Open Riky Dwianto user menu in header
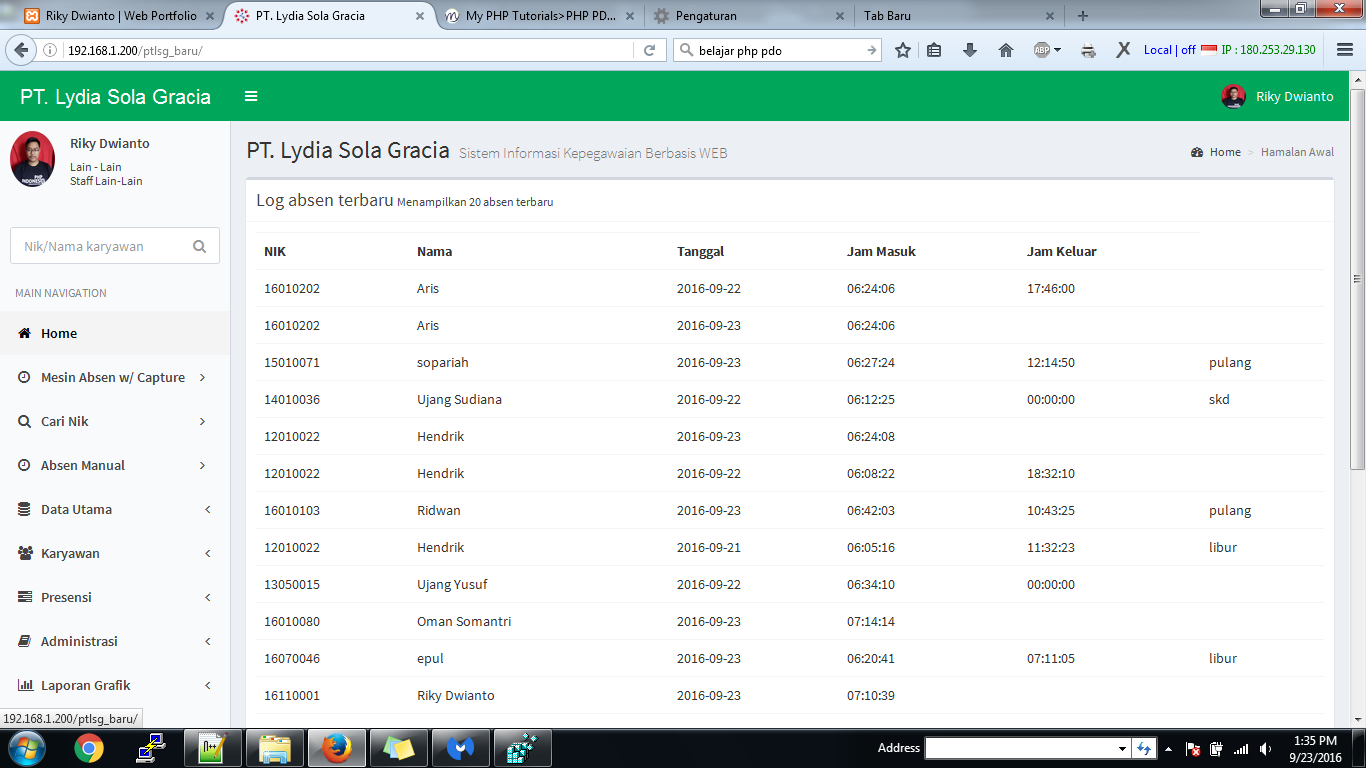This screenshot has height=768, width=1366. click(x=1277, y=96)
